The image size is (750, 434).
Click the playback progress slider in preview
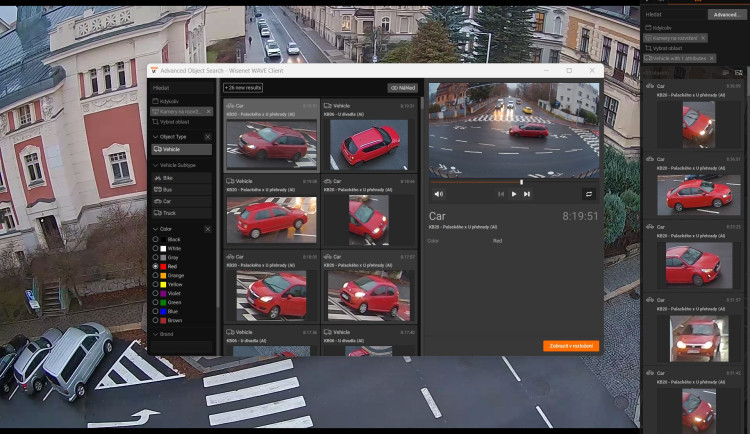pos(478,182)
